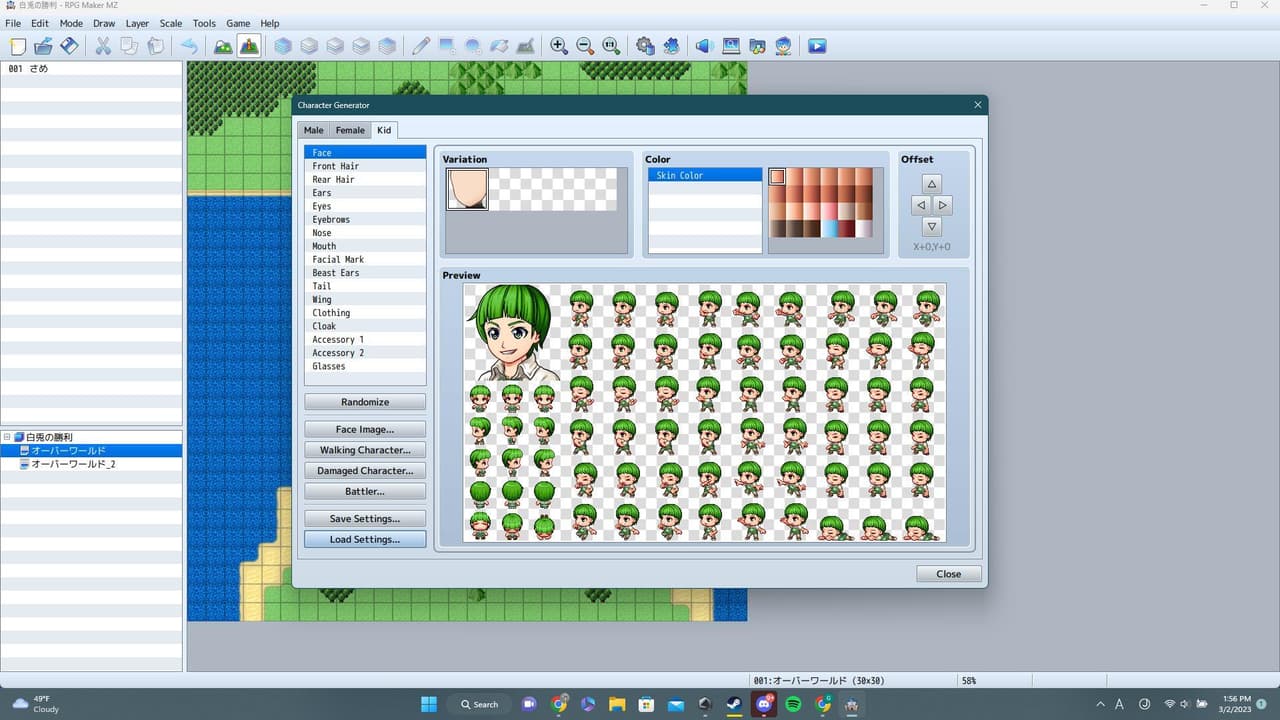Click the offset down arrow

pyautogui.click(x=932, y=227)
